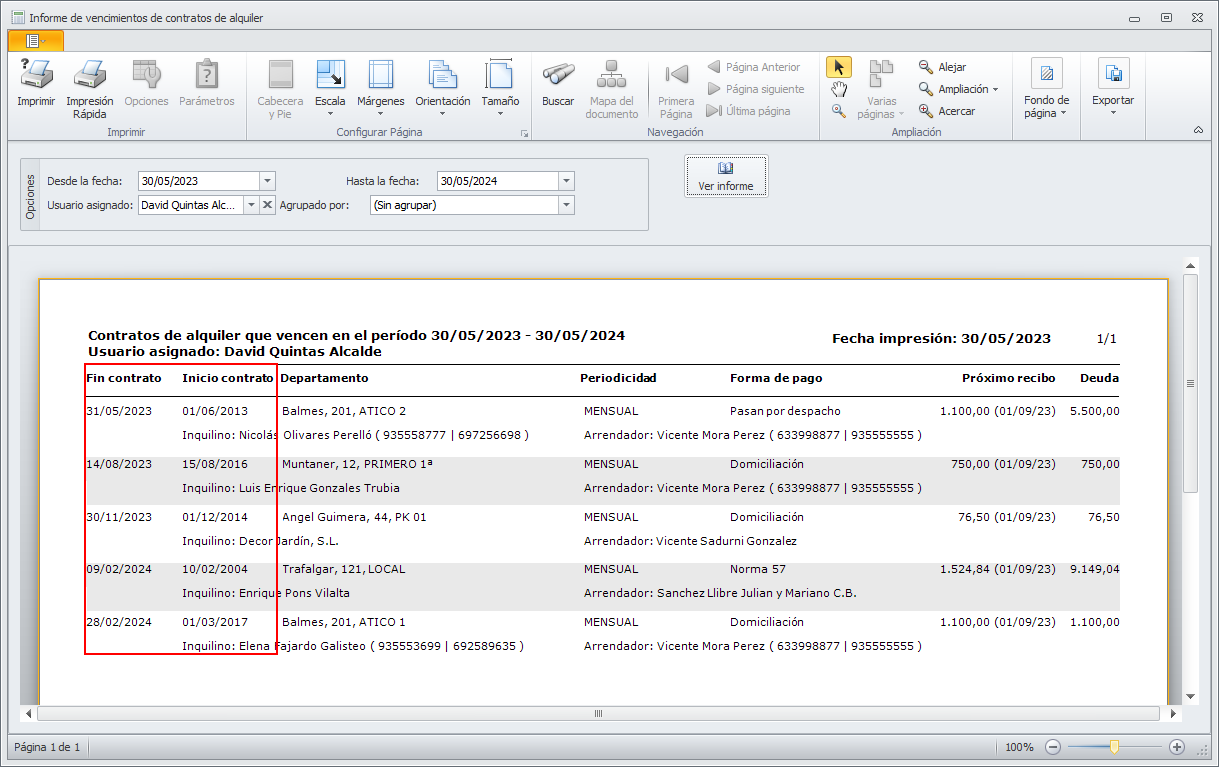The image size is (1219, 767).
Task: Click the zoom slider handle
Action: [x=1114, y=747]
